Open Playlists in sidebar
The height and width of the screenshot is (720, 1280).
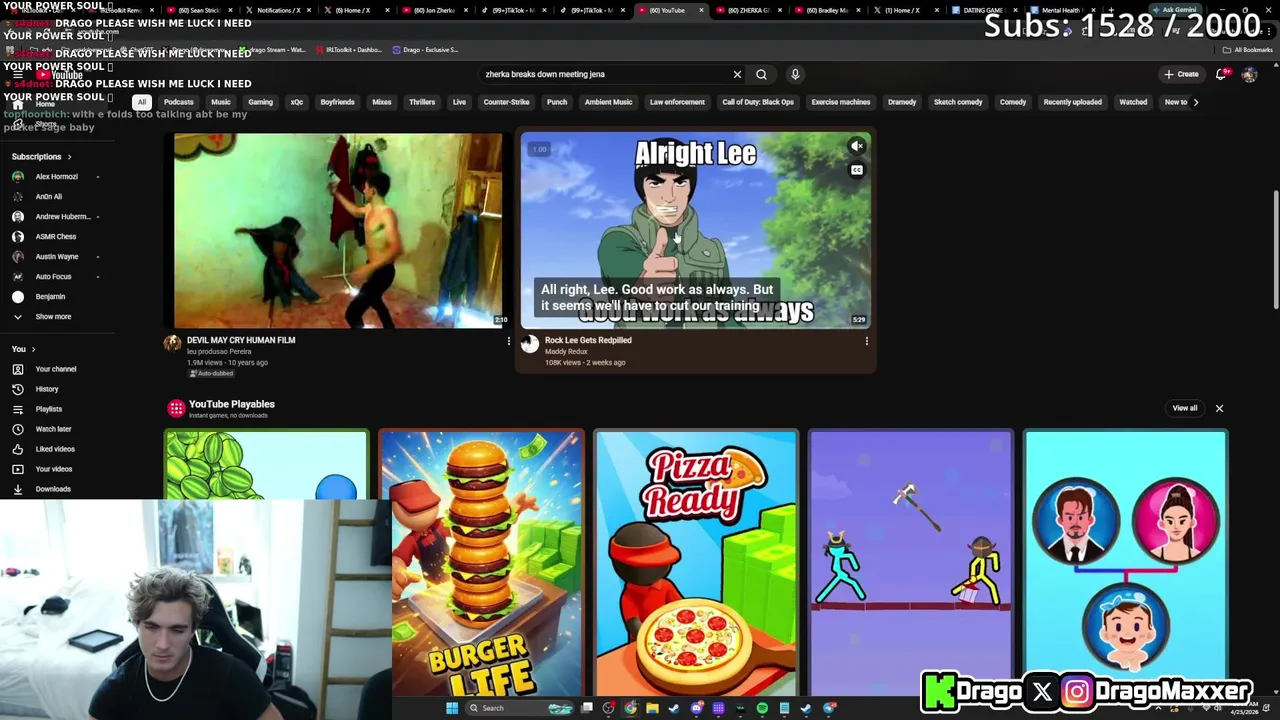[x=55, y=409]
